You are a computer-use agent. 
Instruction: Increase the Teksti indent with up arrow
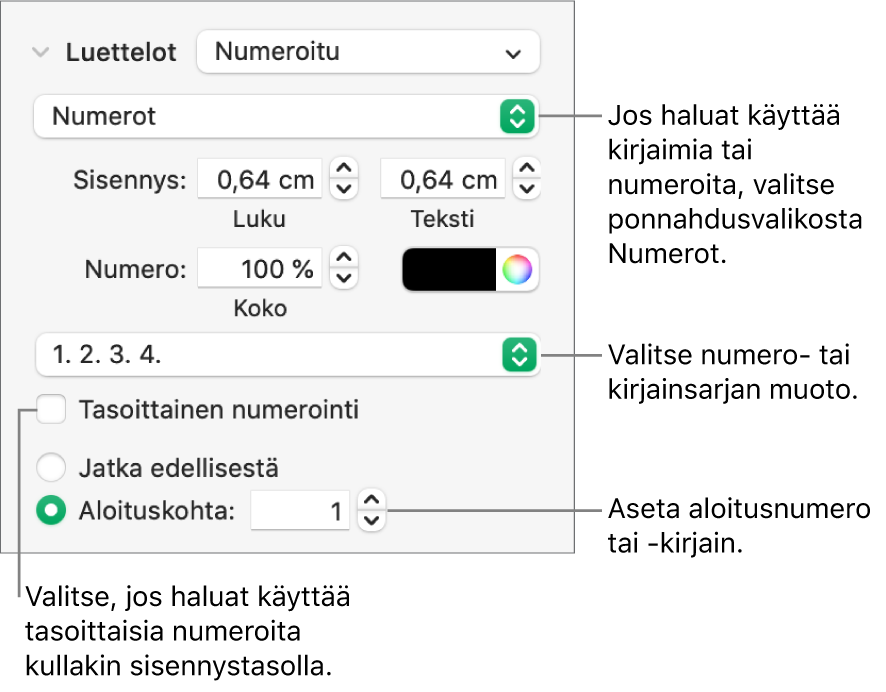526,169
